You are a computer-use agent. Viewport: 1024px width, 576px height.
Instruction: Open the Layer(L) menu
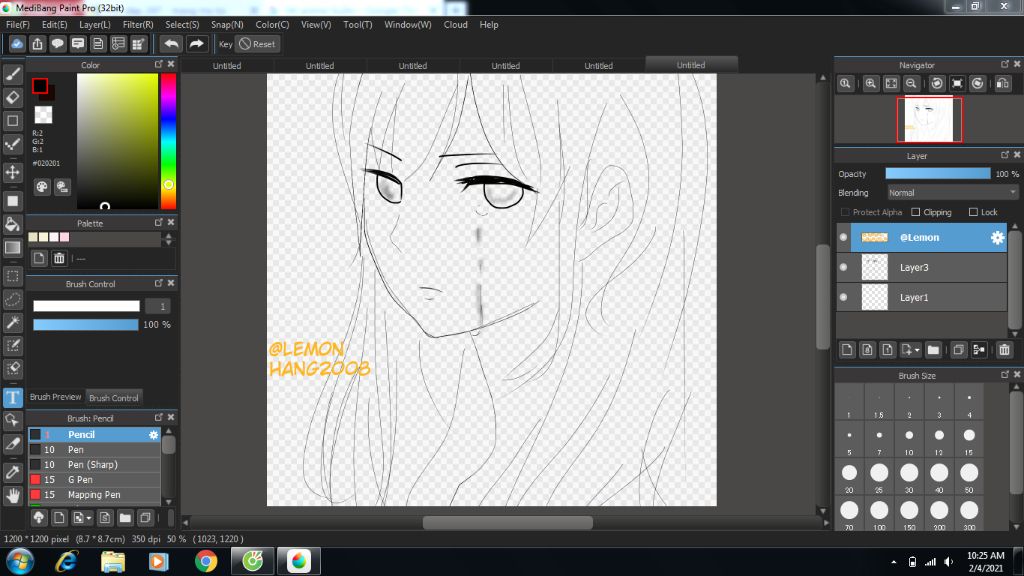(x=95, y=25)
